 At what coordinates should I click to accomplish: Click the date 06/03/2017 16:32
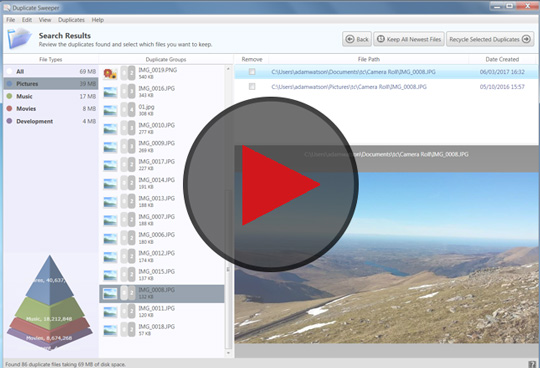[x=502, y=72]
